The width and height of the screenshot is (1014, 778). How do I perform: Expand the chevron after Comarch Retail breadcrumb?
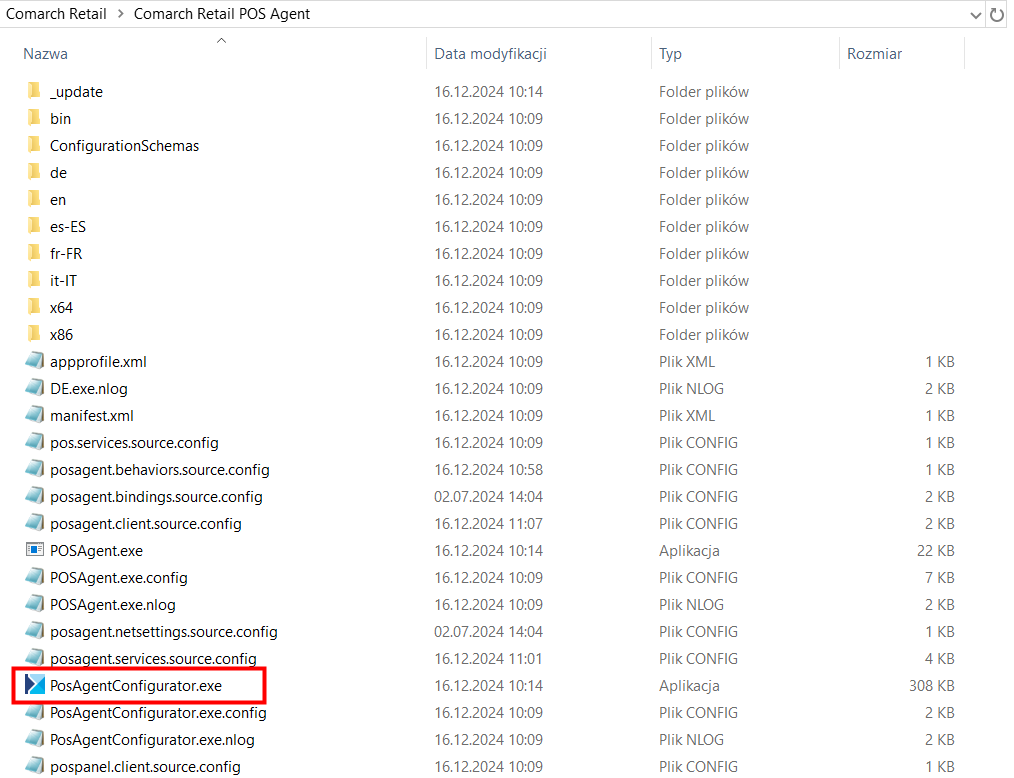(x=120, y=14)
